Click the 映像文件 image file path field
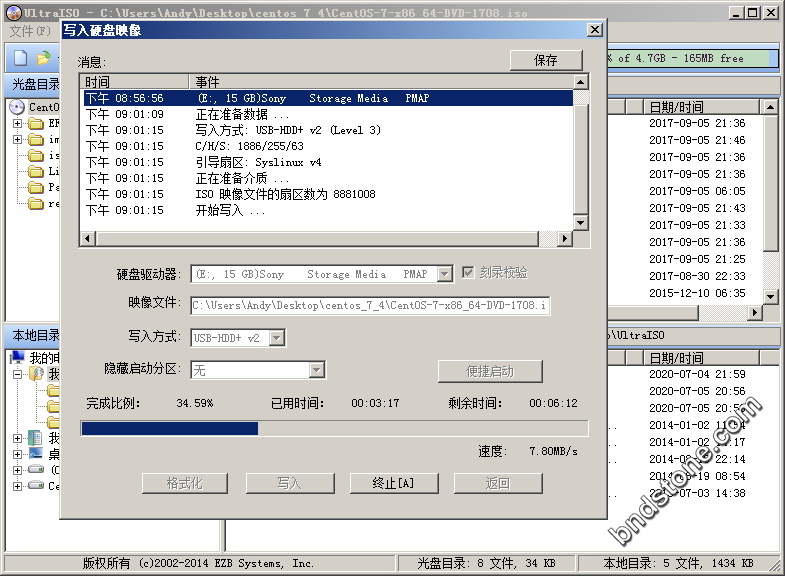Image resolution: width=785 pixels, height=576 pixels. (370, 305)
